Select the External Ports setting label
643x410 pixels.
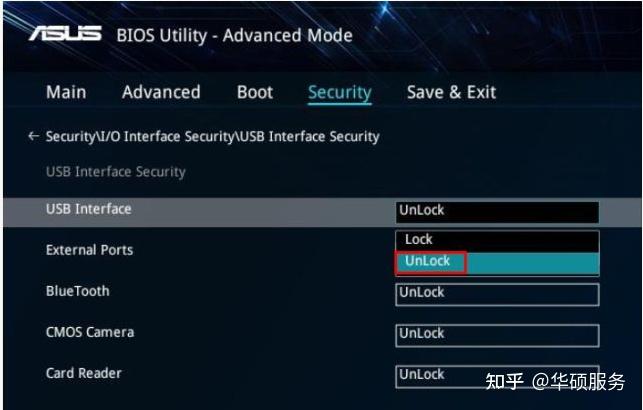[x=89, y=250]
